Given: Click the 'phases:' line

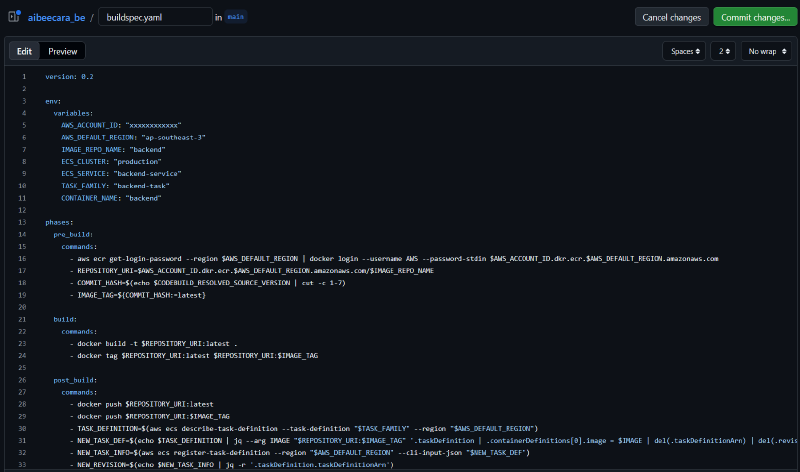Looking at the screenshot, I should click(x=59, y=222).
